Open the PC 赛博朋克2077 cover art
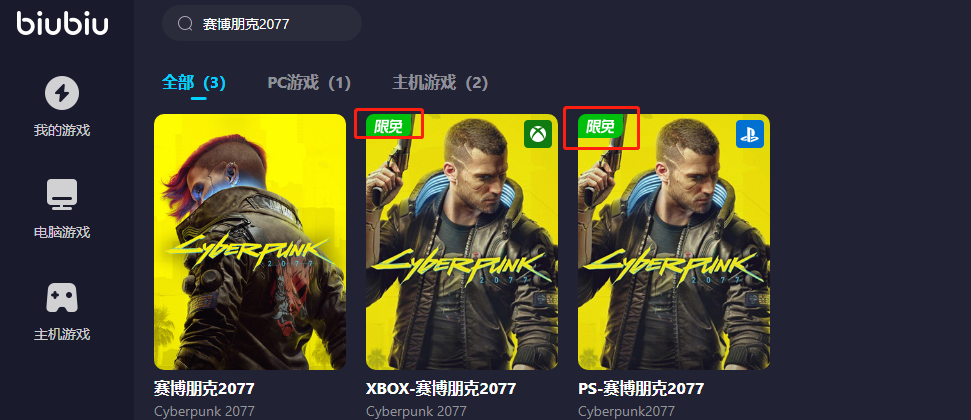This screenshot has height=420, width=971. [250, 242]
